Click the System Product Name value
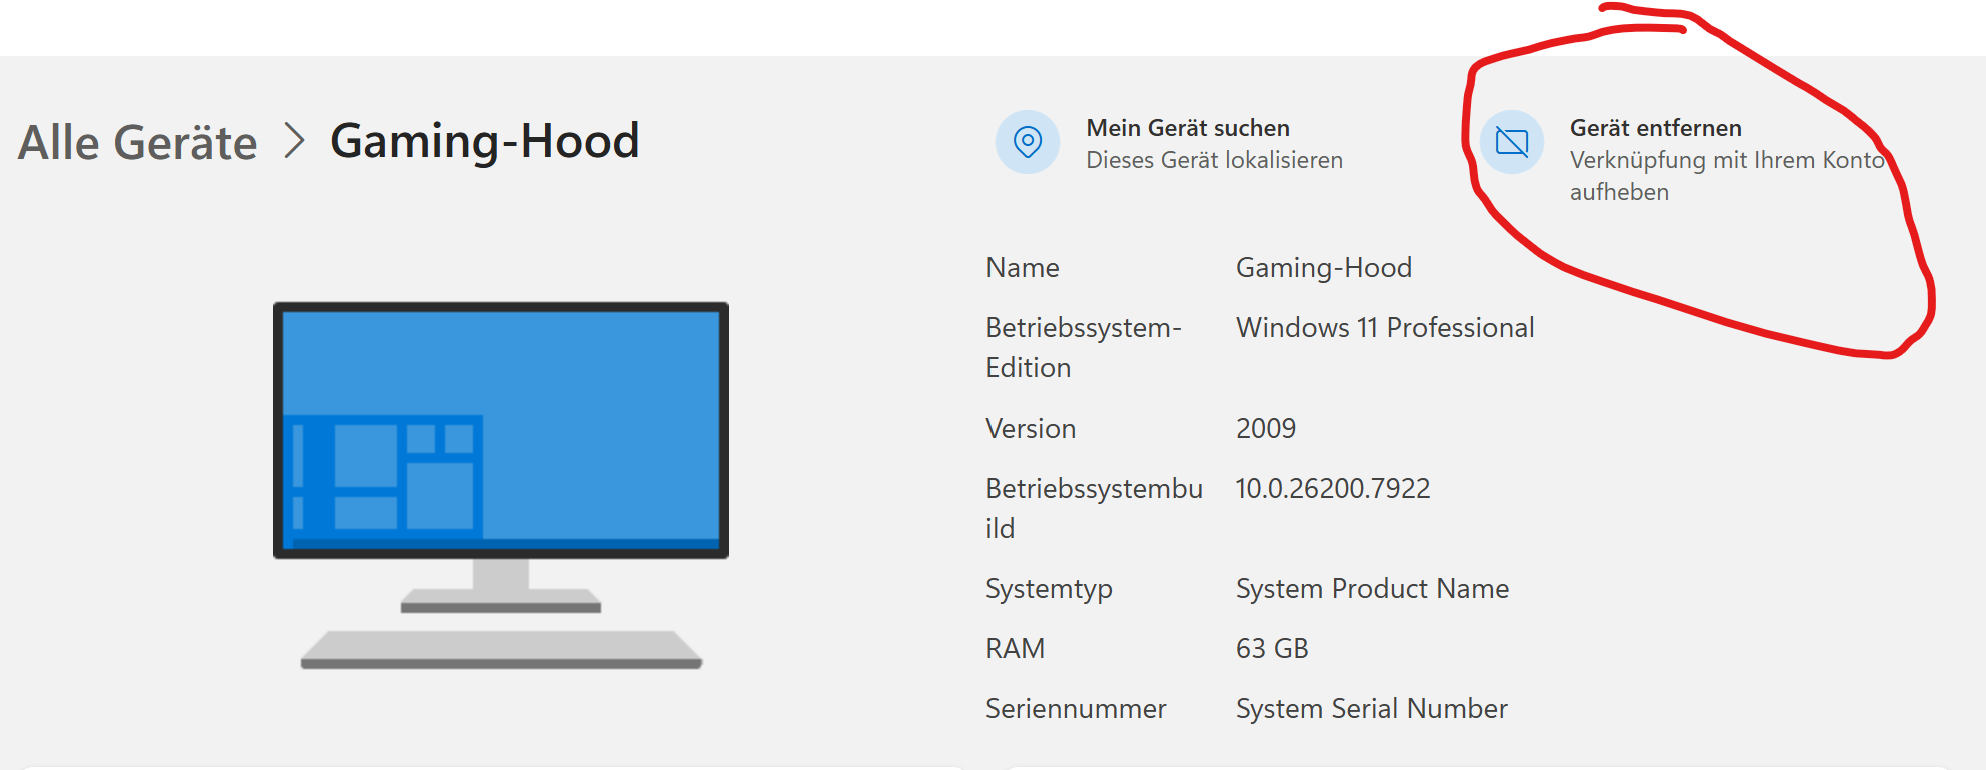Image resolution: width=1986 pixels, height=770 pixels. [1372, 588]
